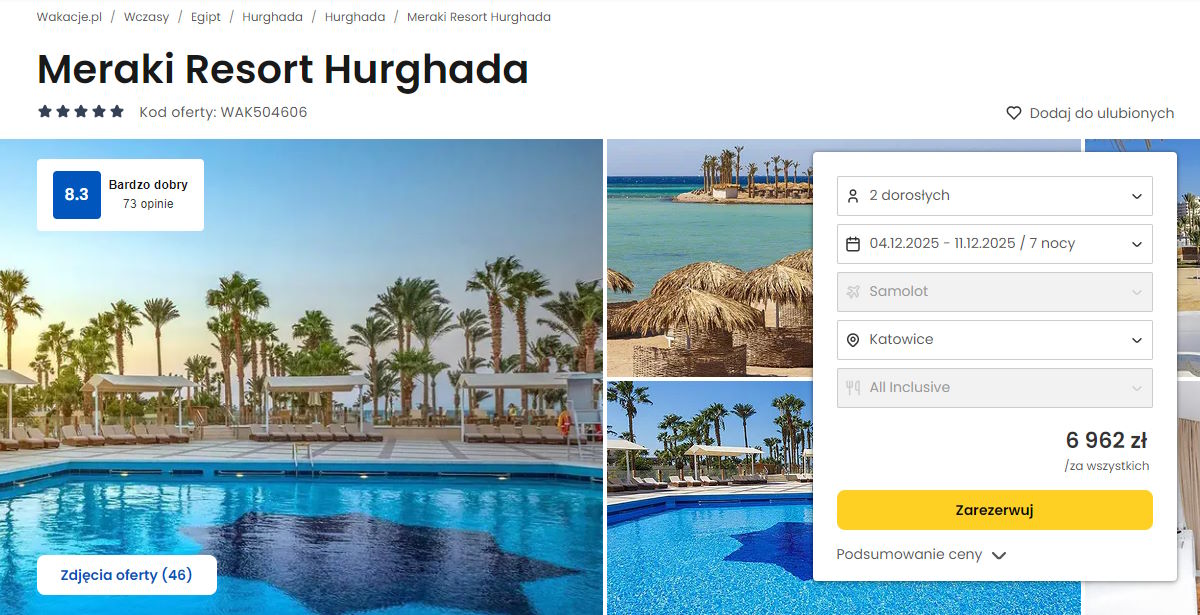Screen dimensions: 1200x615
Task: Open Zdjęcia oferty (46) gallery button
Action: 127,575
